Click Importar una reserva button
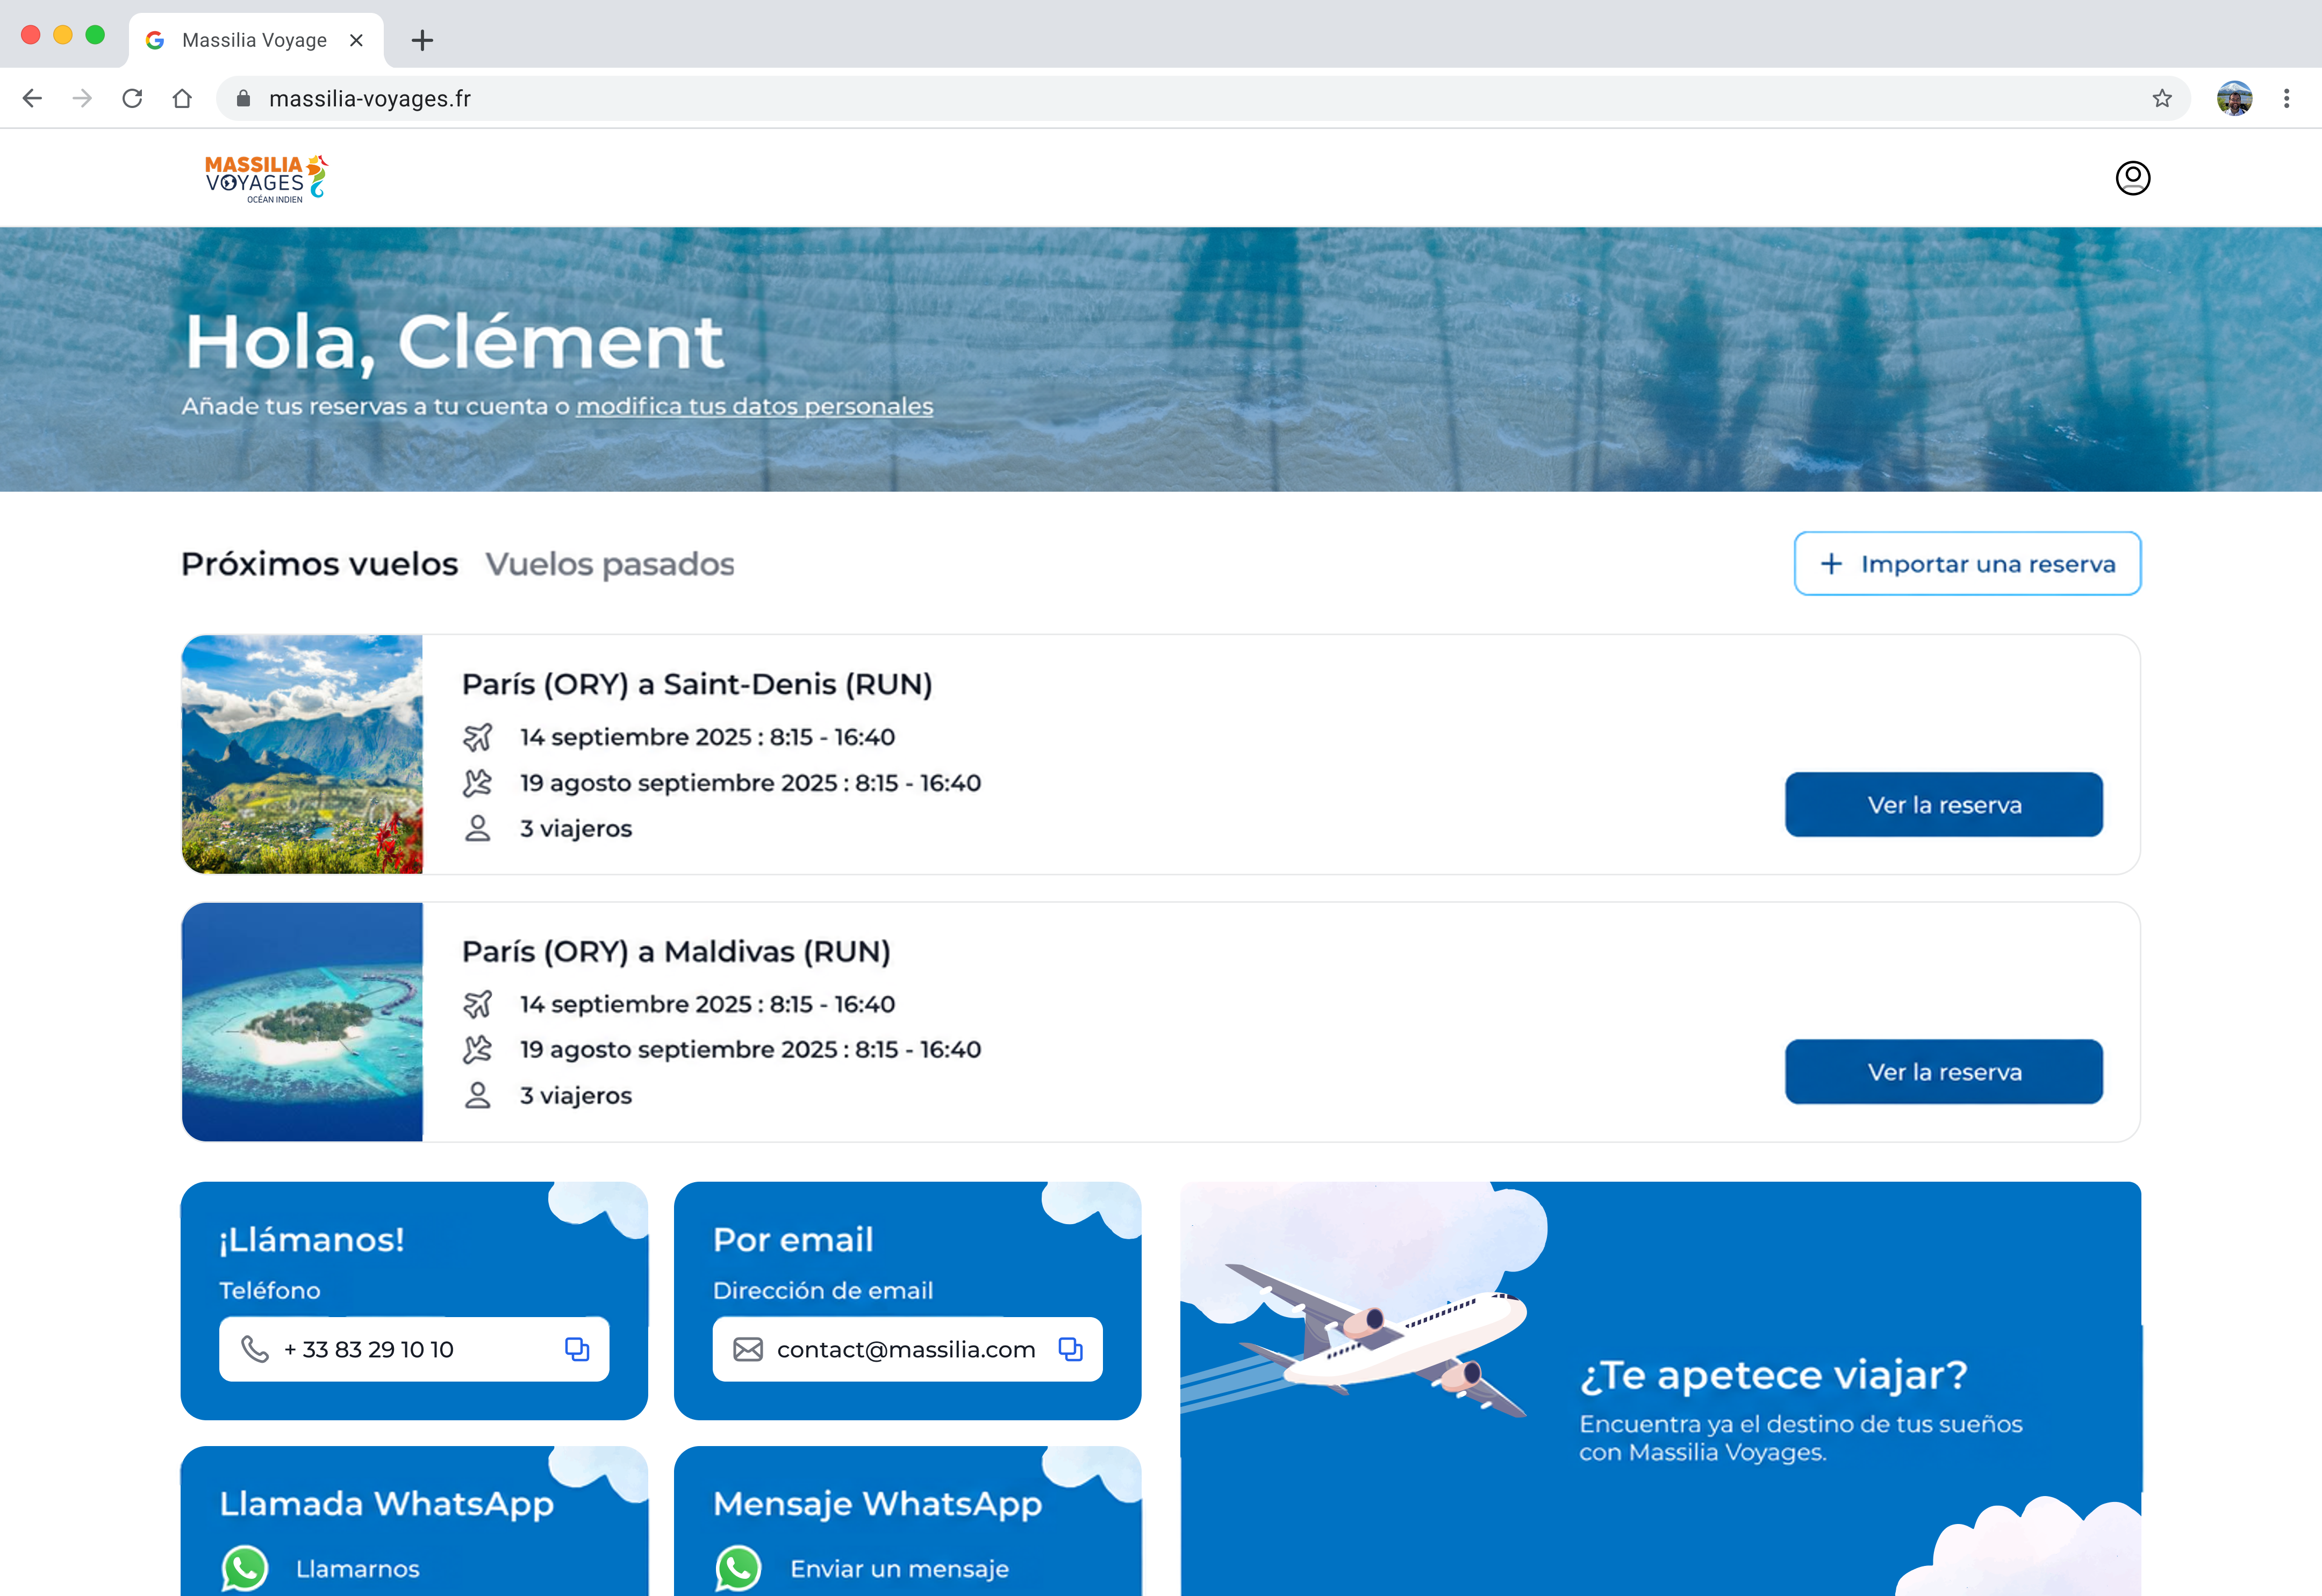 coord(1967,564)
